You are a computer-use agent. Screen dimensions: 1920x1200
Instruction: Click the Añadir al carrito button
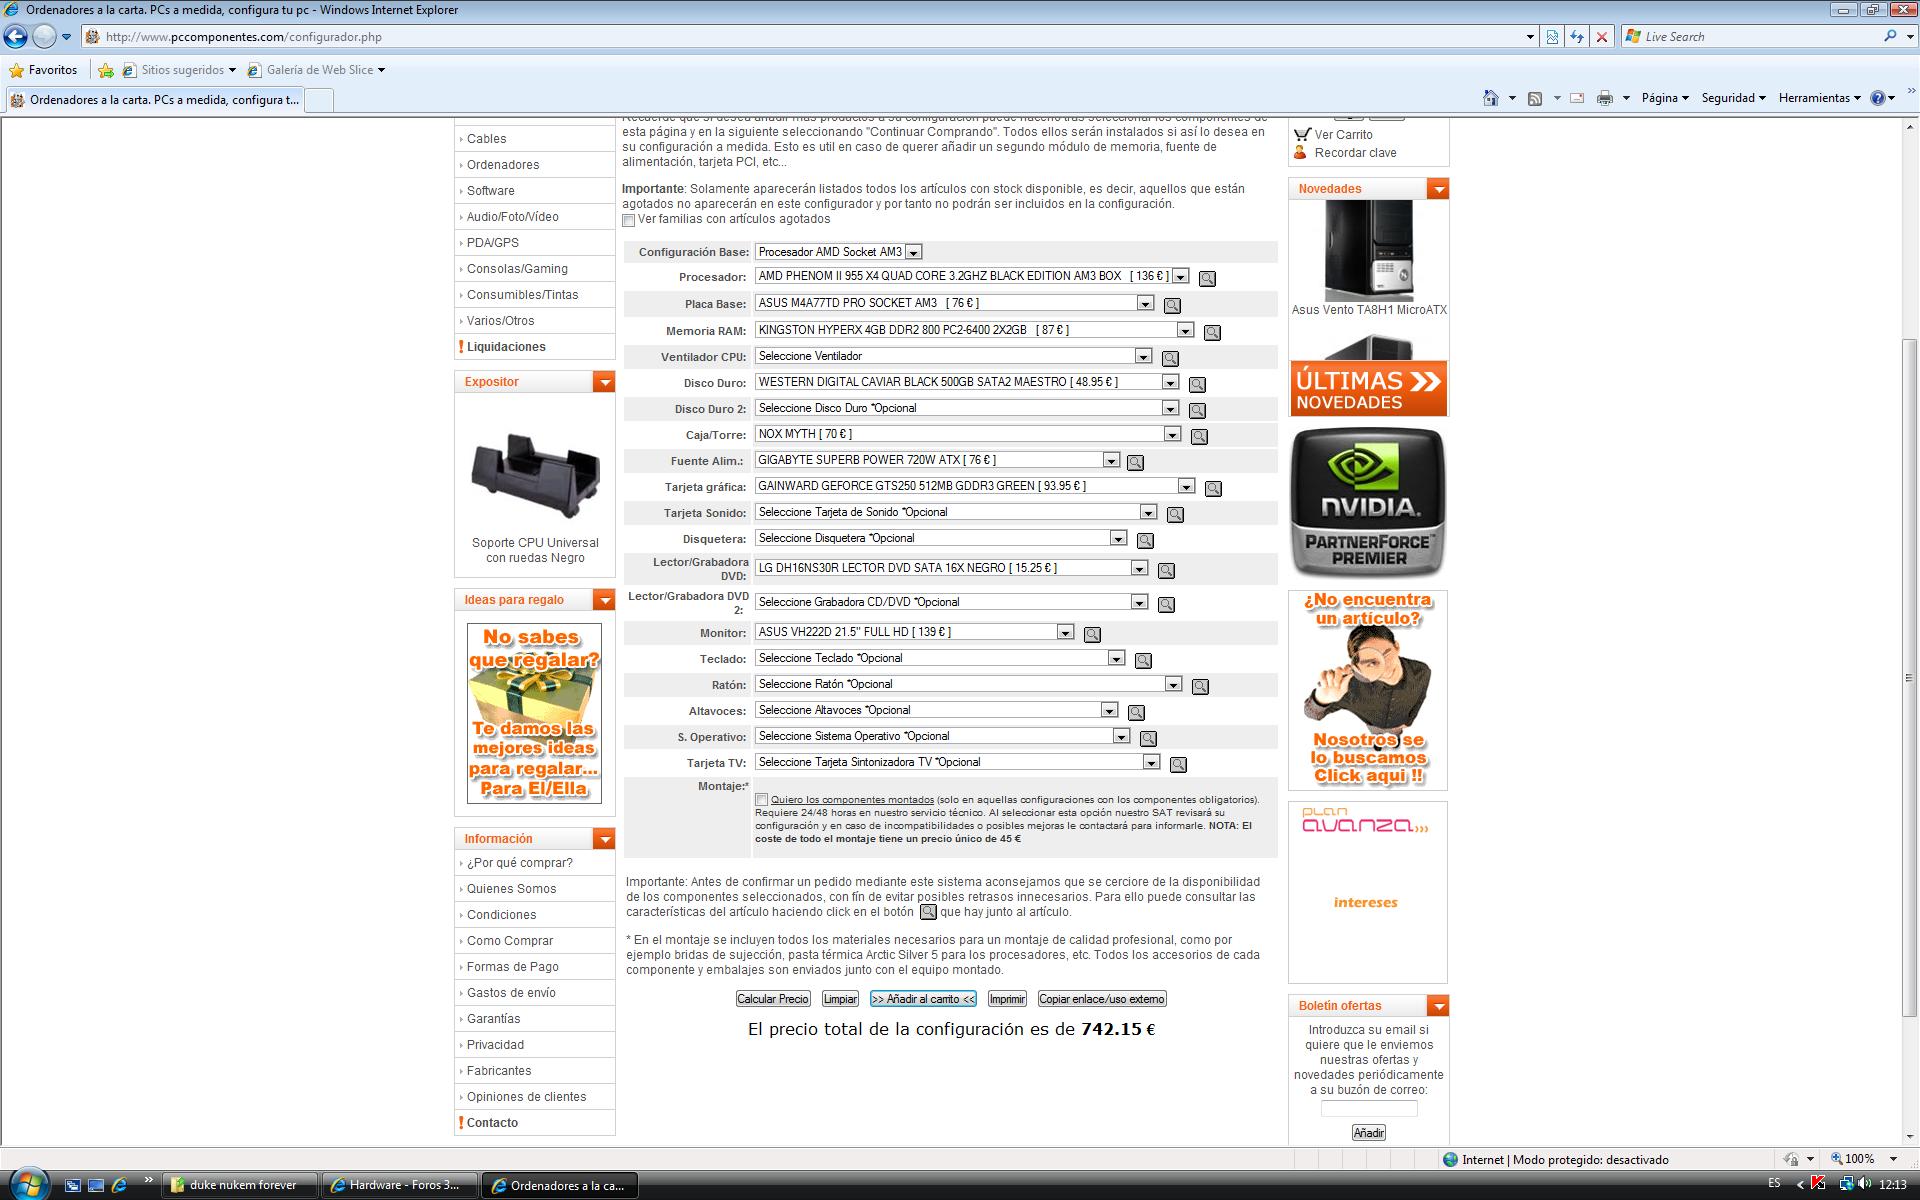[922, 999]
